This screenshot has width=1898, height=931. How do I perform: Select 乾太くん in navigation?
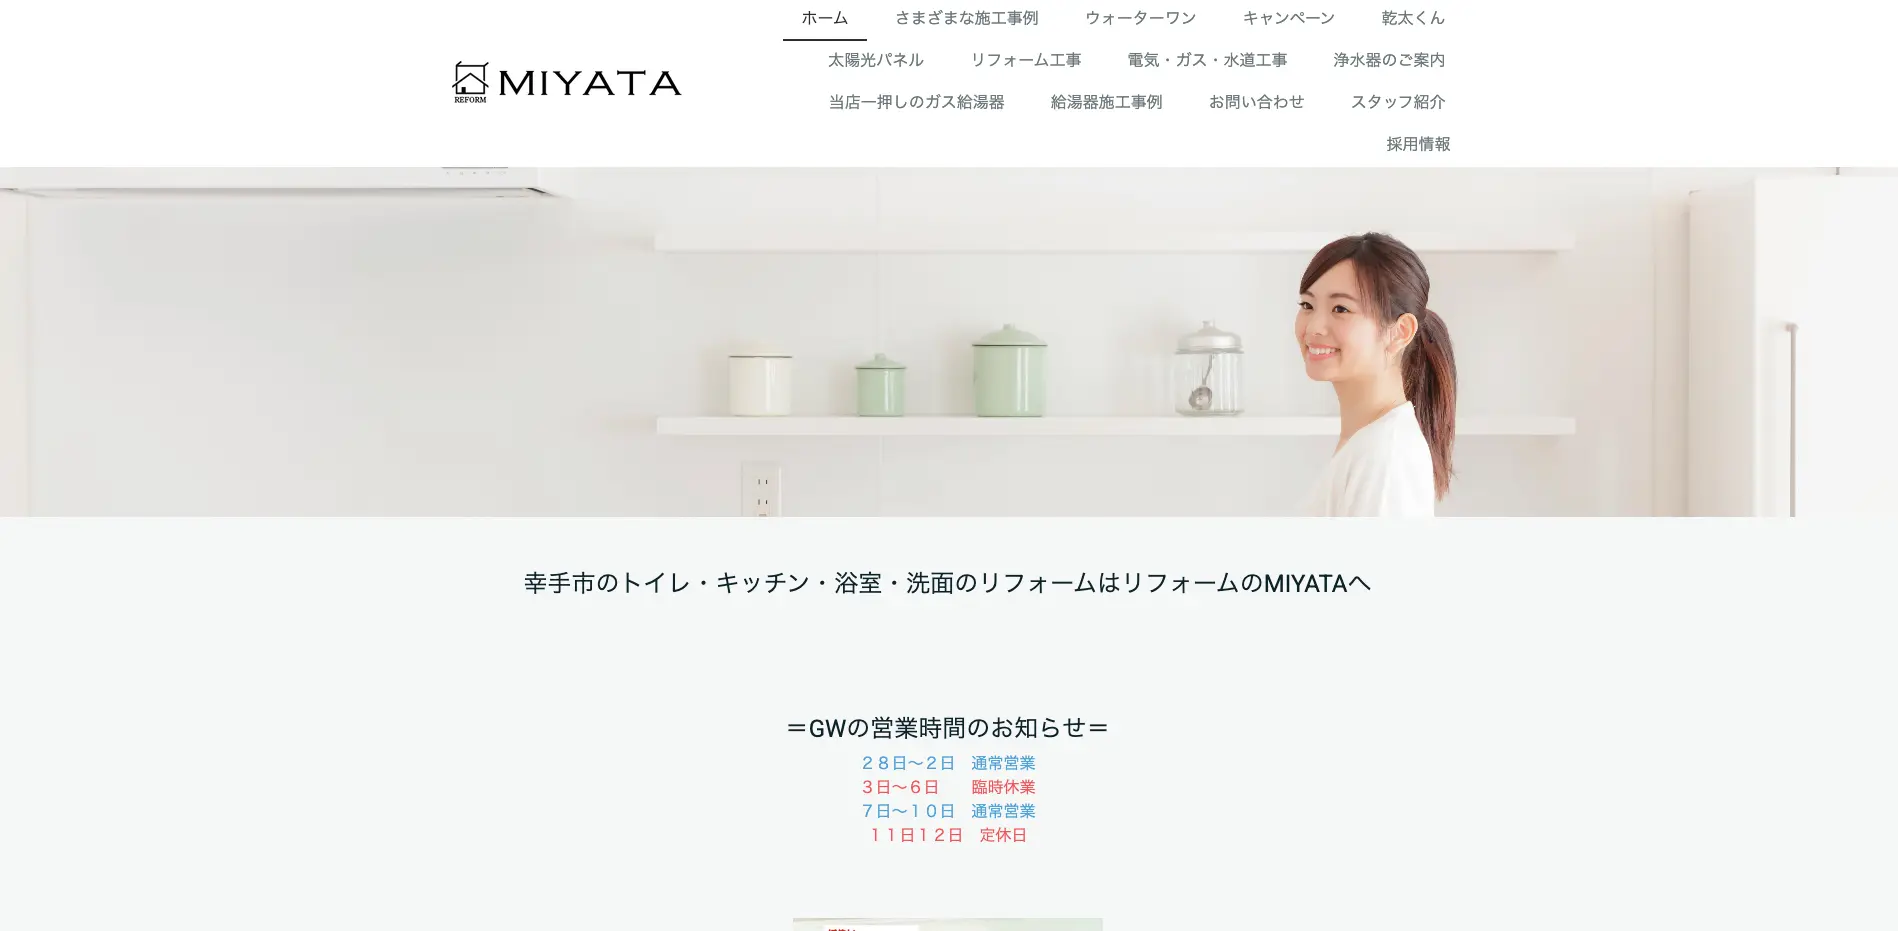point(1413,18)
